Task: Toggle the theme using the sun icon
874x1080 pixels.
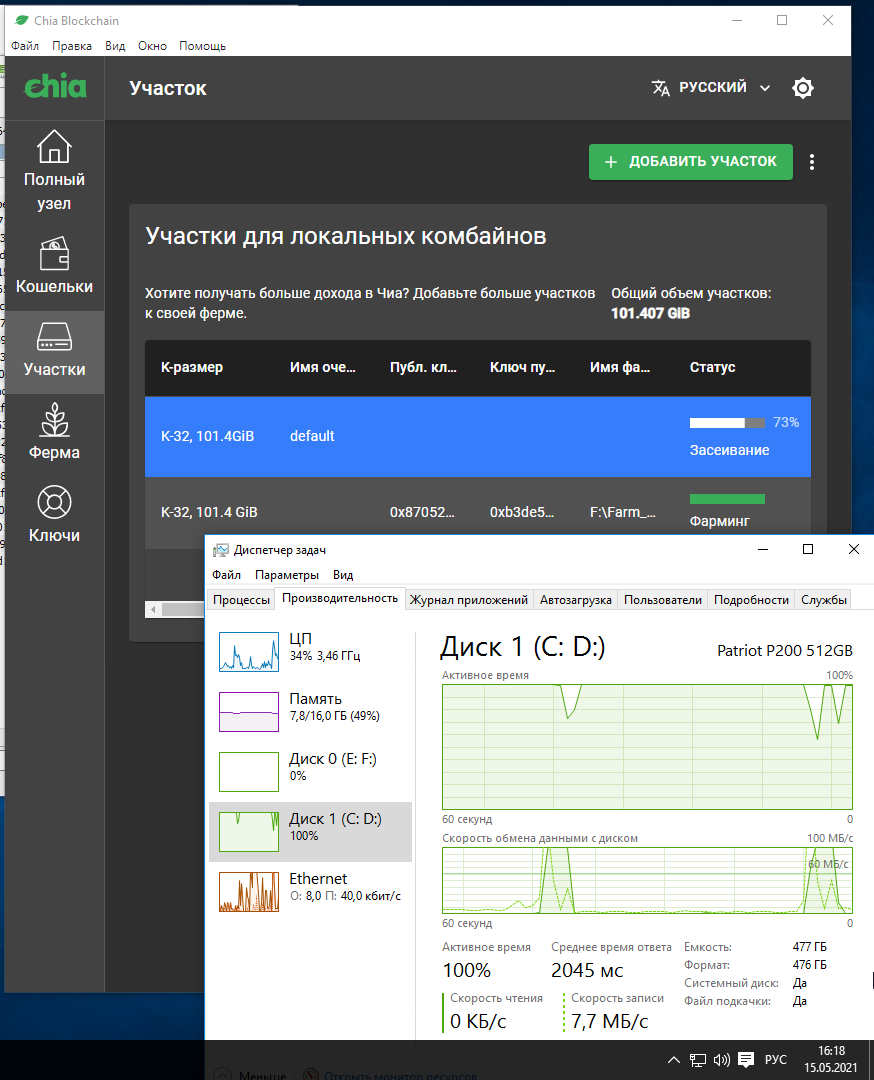Action: 802,88
